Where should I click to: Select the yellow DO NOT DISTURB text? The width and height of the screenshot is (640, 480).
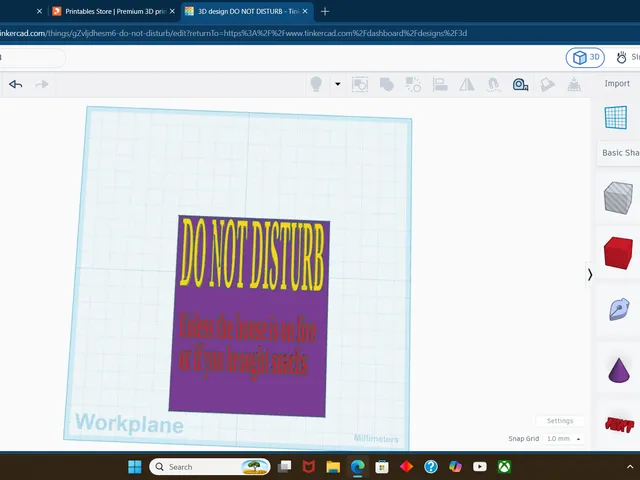(252, 255)
